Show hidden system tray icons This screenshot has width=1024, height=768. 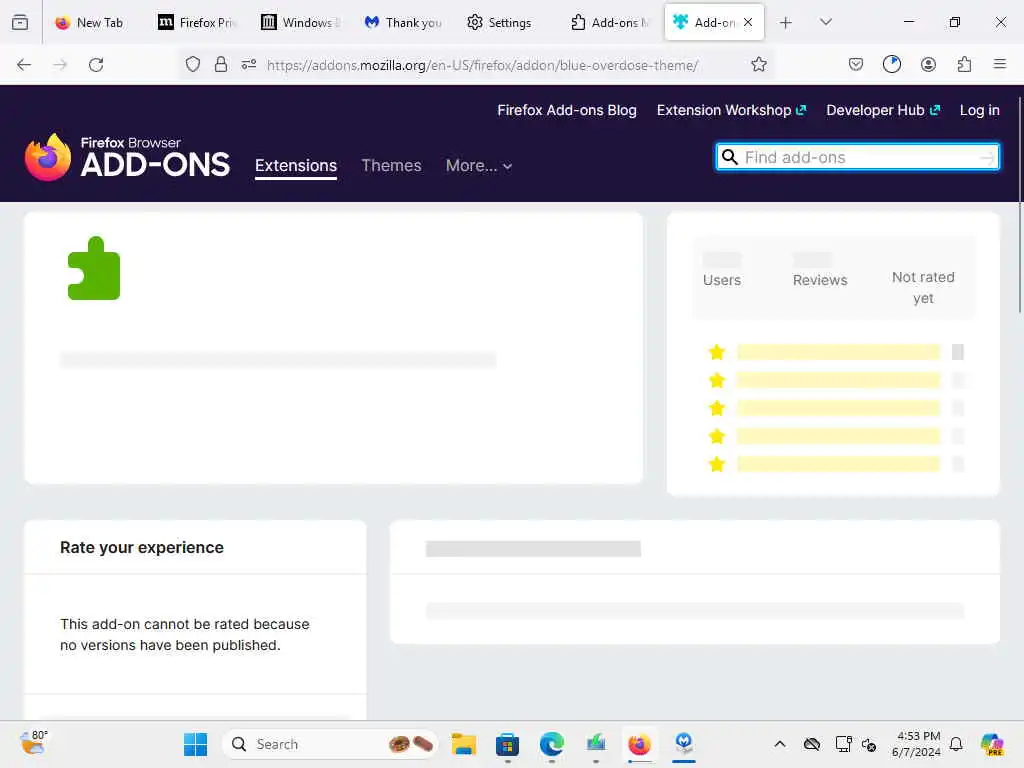[780, 744]
